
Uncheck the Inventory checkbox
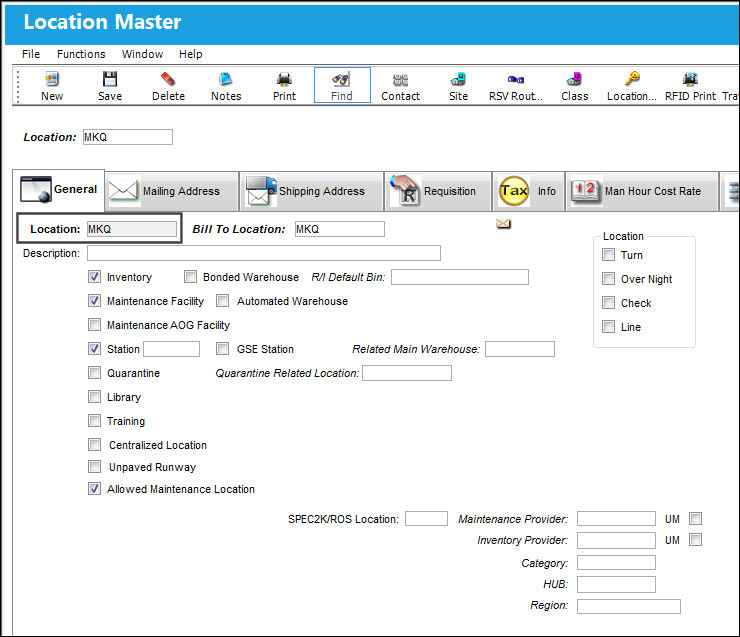(x=94, y=277)
